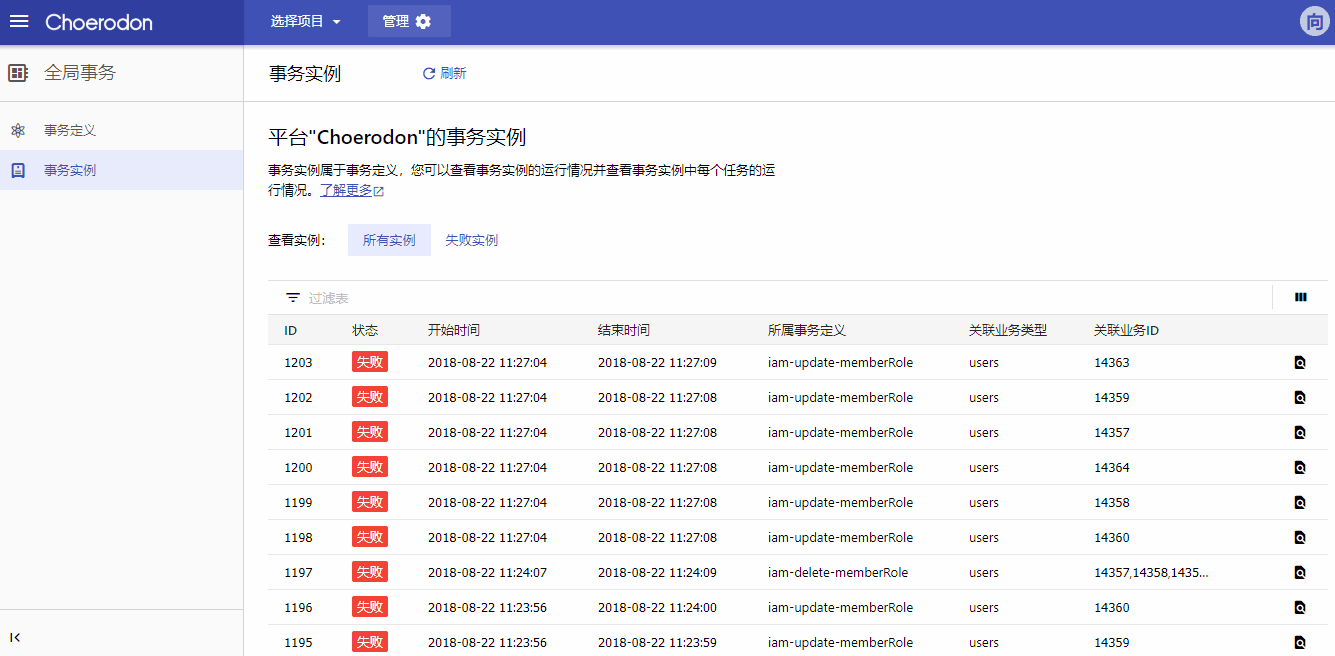Click the ID column header
The width and height of the screenshot is (1335, 656).
click(290, 330)
